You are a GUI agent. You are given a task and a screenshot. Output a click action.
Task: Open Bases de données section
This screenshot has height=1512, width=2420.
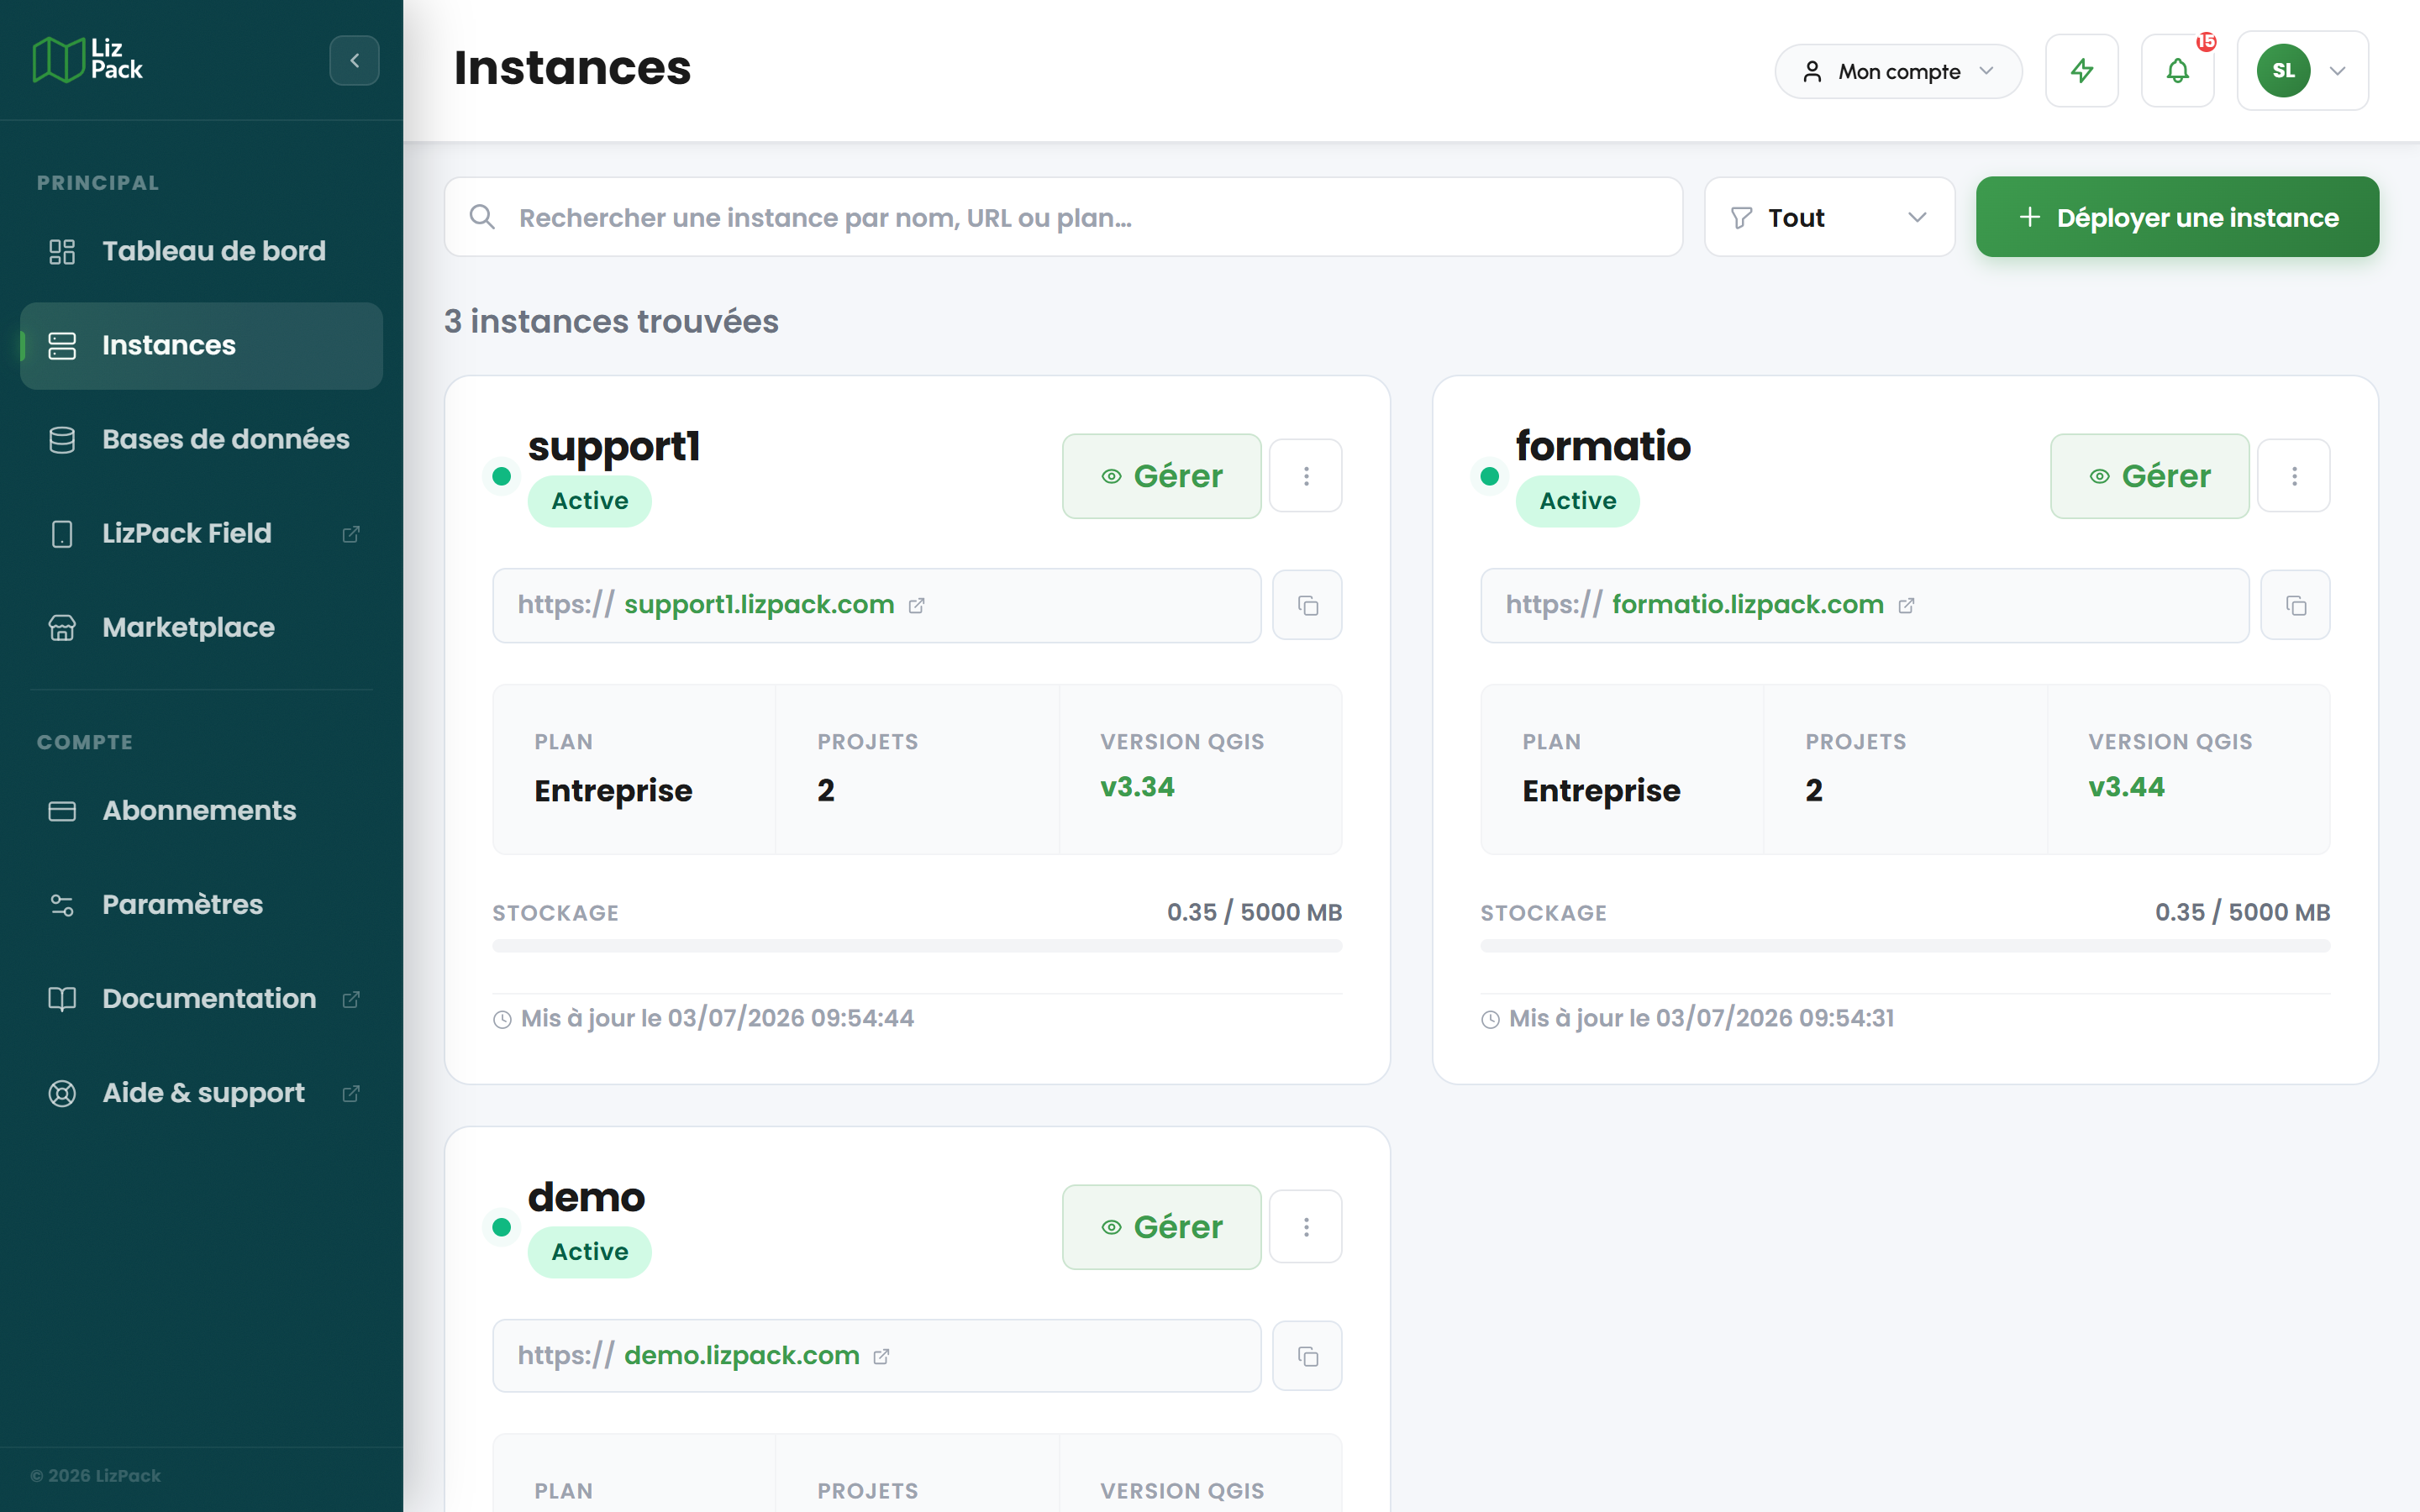click(201, 440)
